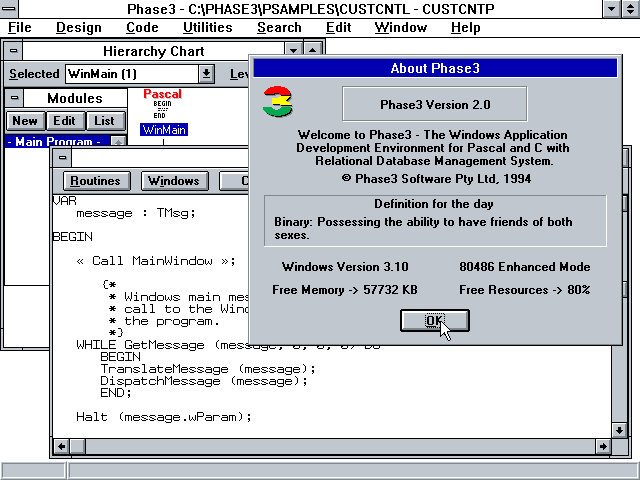
Task: Click the Pascal BEGIN END icon
Action: pos(162,104)
